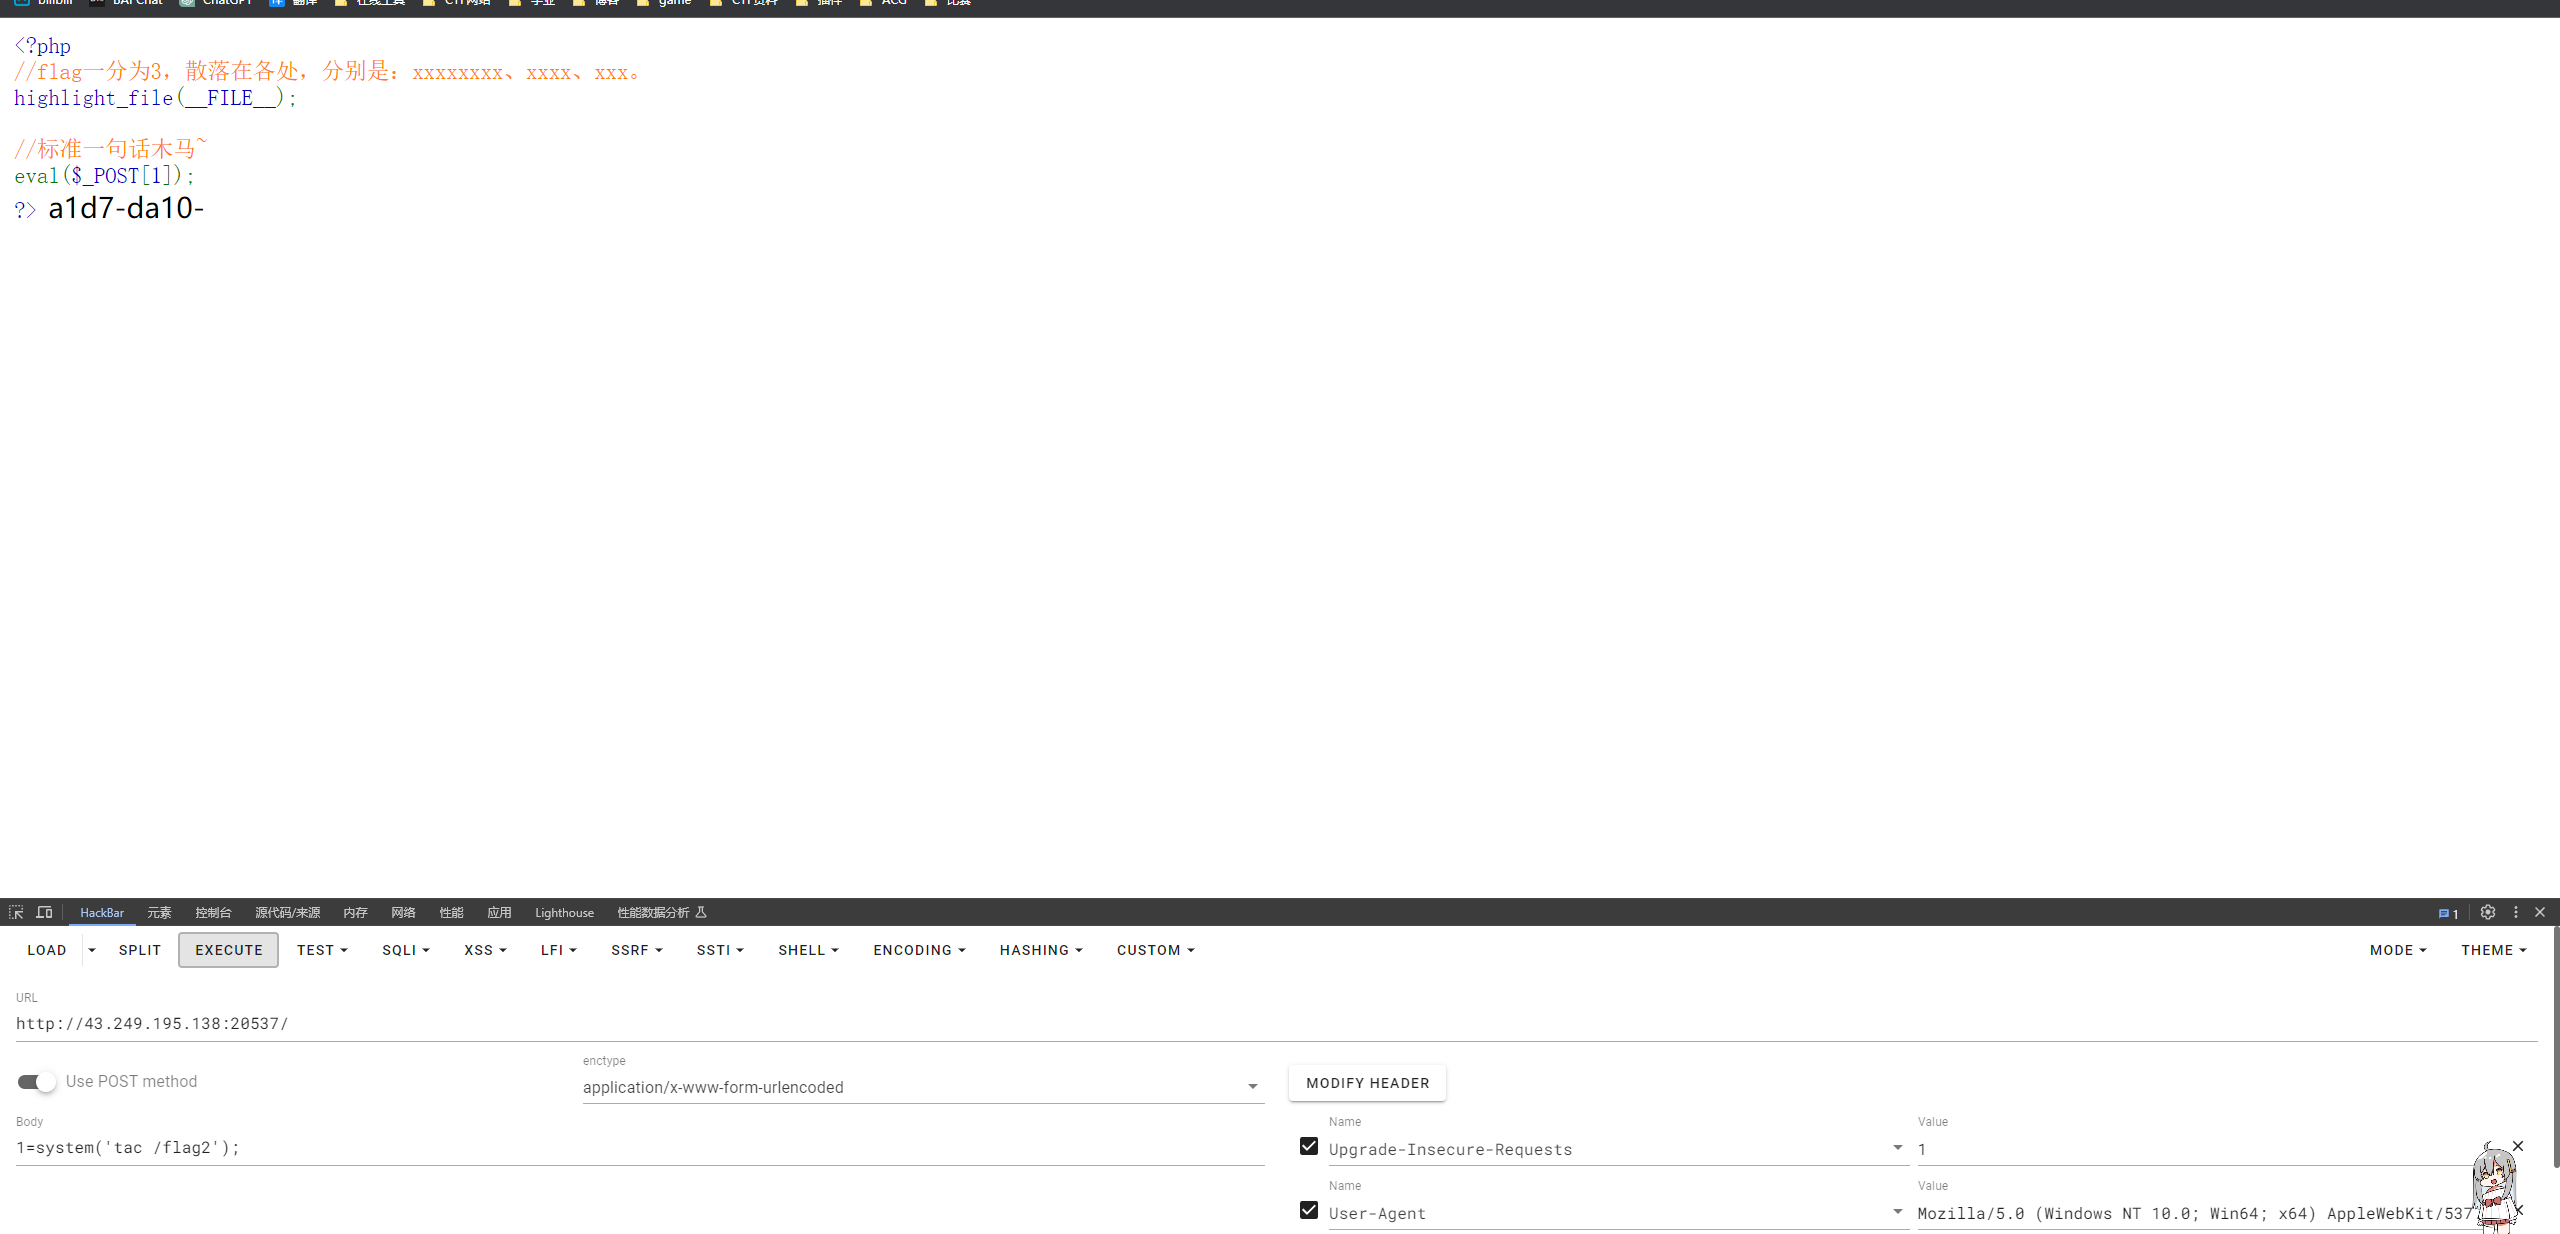
Task: Expand the LOAD button arrow
Action: click(92, 950)
